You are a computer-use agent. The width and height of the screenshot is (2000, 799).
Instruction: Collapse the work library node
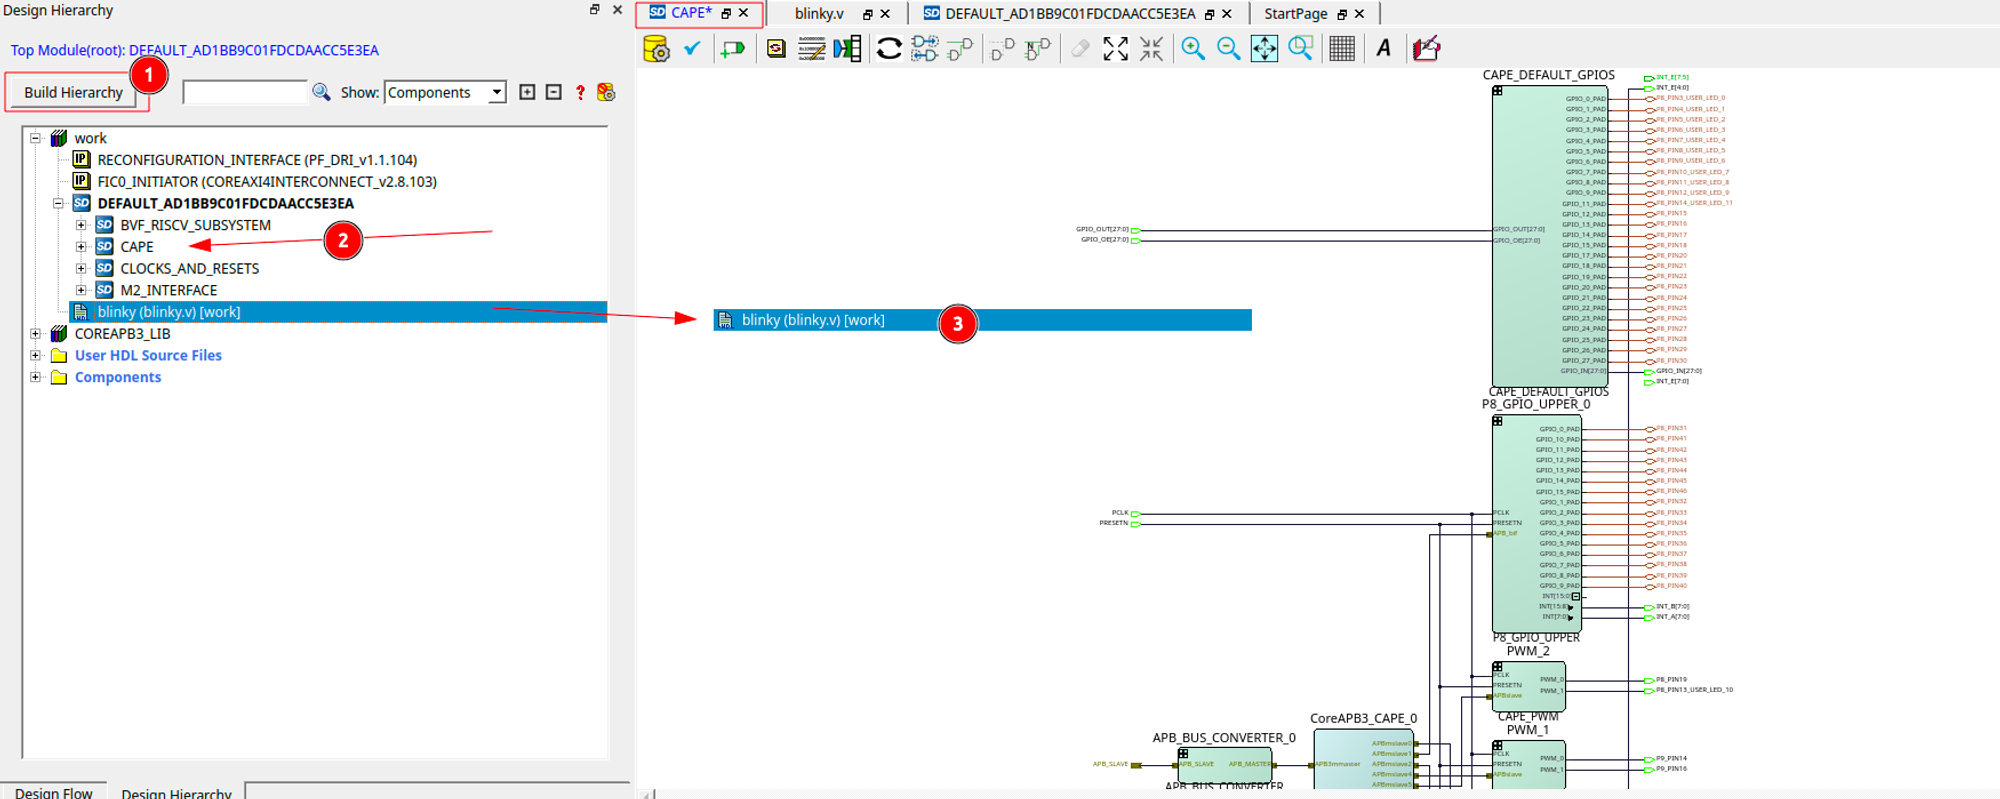[36, 138]
